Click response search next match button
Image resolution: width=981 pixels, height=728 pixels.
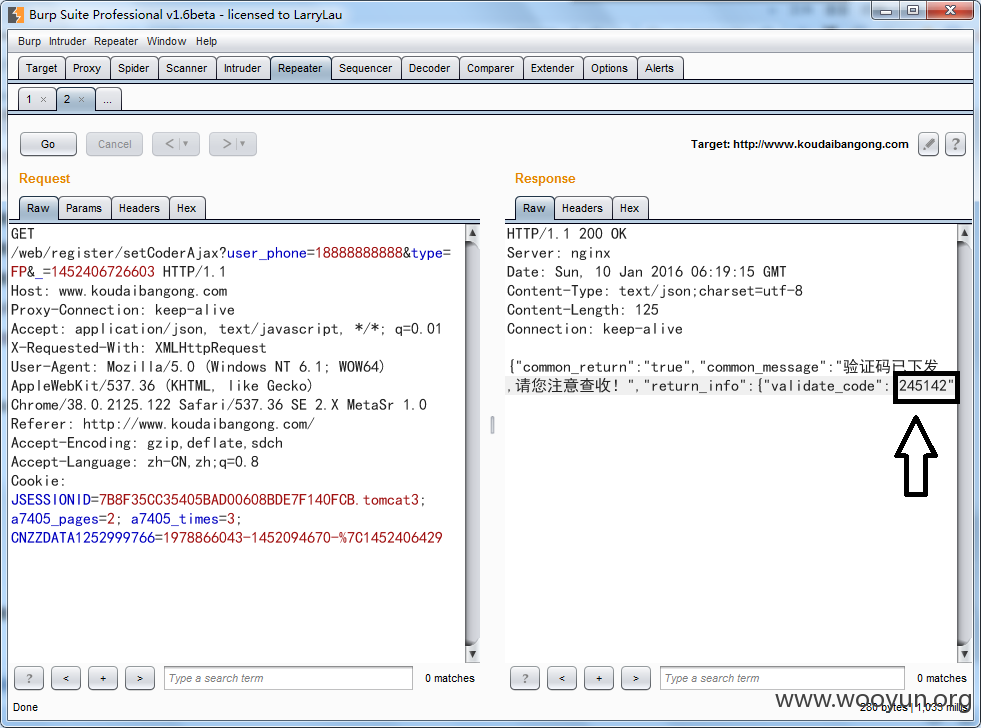(x=636, y=678)
